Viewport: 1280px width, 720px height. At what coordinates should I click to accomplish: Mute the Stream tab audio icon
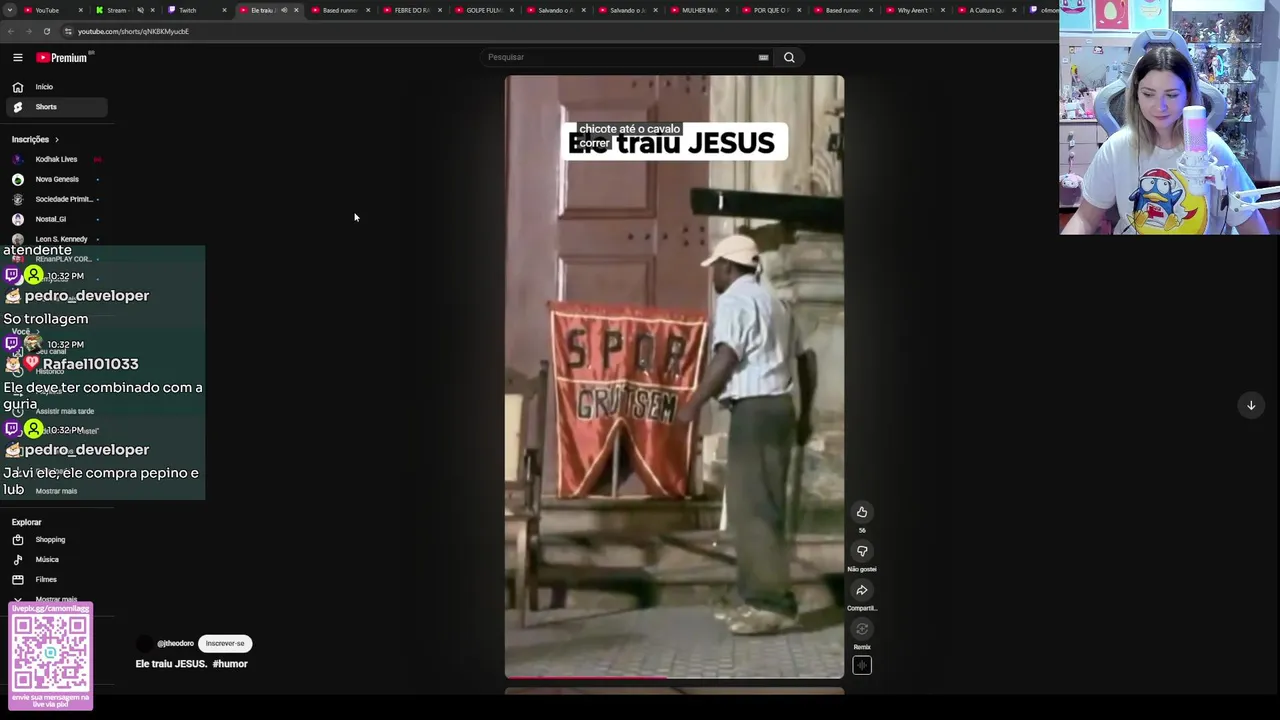click(140, 10)
